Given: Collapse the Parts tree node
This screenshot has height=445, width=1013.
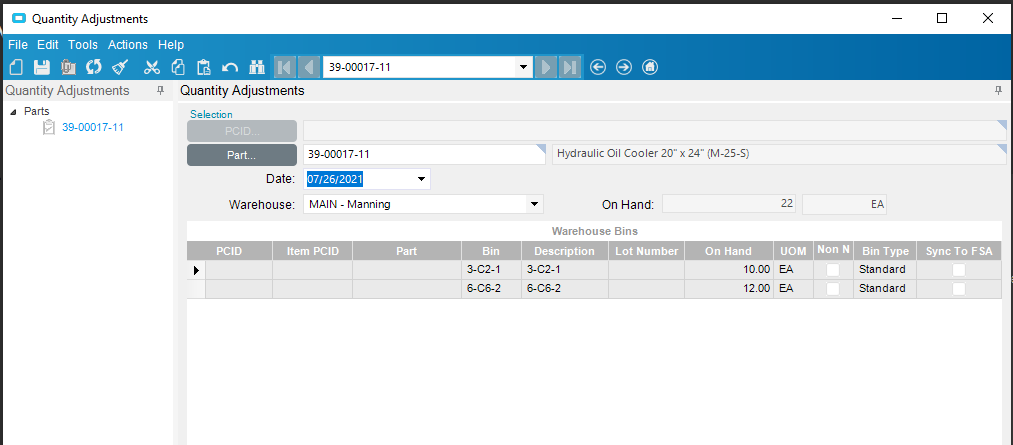Looking at the screenshot, I should point(14,112).
